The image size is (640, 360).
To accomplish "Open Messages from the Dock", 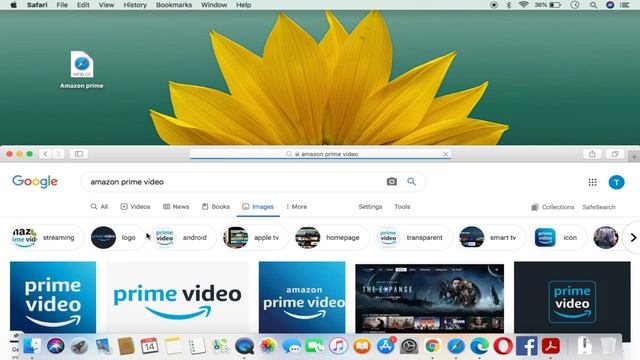I will coord(291,347).
